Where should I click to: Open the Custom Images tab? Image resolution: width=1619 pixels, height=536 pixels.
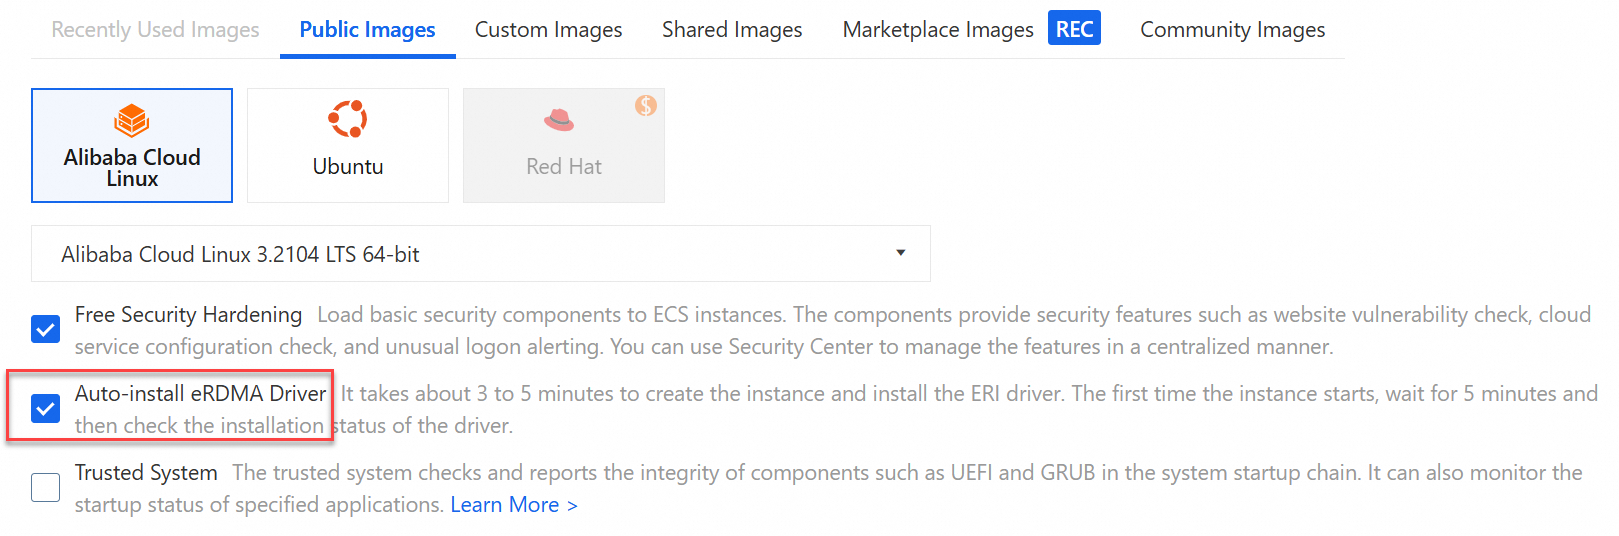tap(548, 30)
